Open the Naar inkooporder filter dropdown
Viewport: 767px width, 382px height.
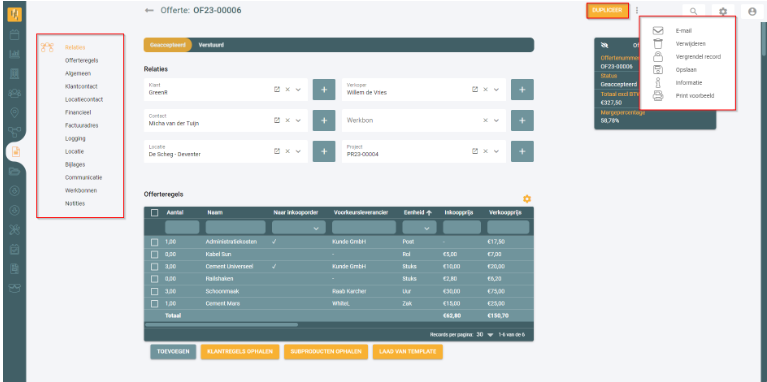(x=299, y=227)
